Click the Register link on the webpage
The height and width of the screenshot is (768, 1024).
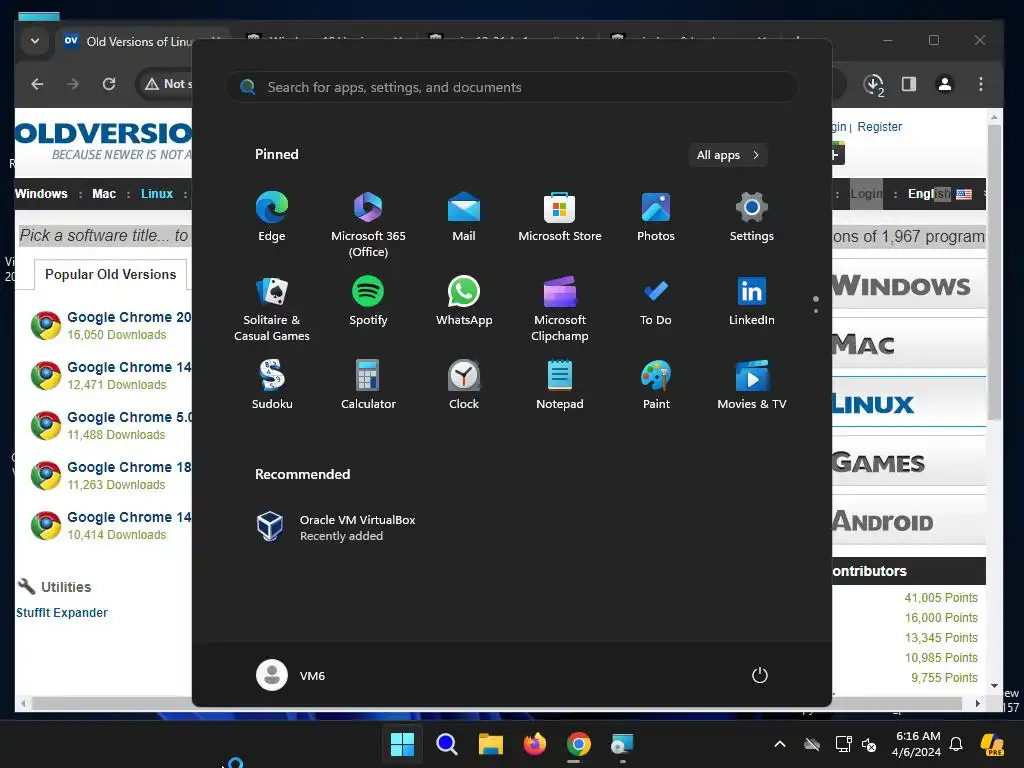(x=880, y=127)
